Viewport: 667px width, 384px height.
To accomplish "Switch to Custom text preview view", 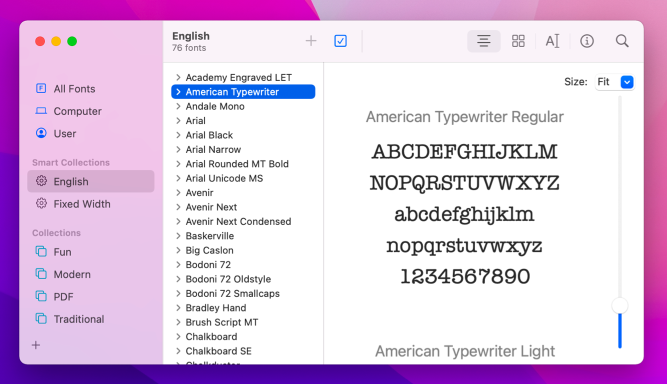I will [x=552, y=41].
